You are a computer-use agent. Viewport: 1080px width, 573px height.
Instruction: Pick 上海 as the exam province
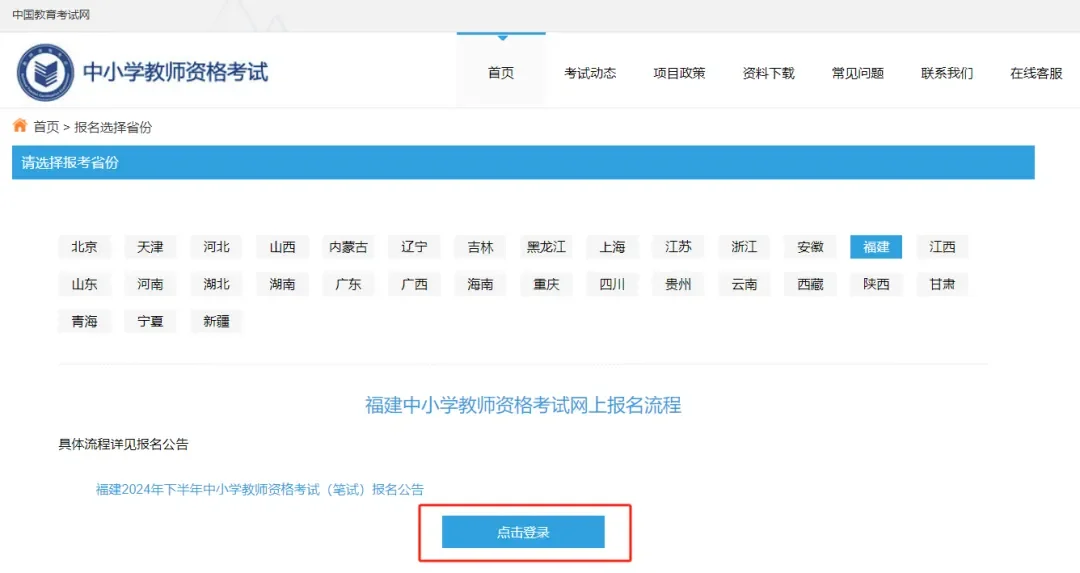[x=612, y=247]
